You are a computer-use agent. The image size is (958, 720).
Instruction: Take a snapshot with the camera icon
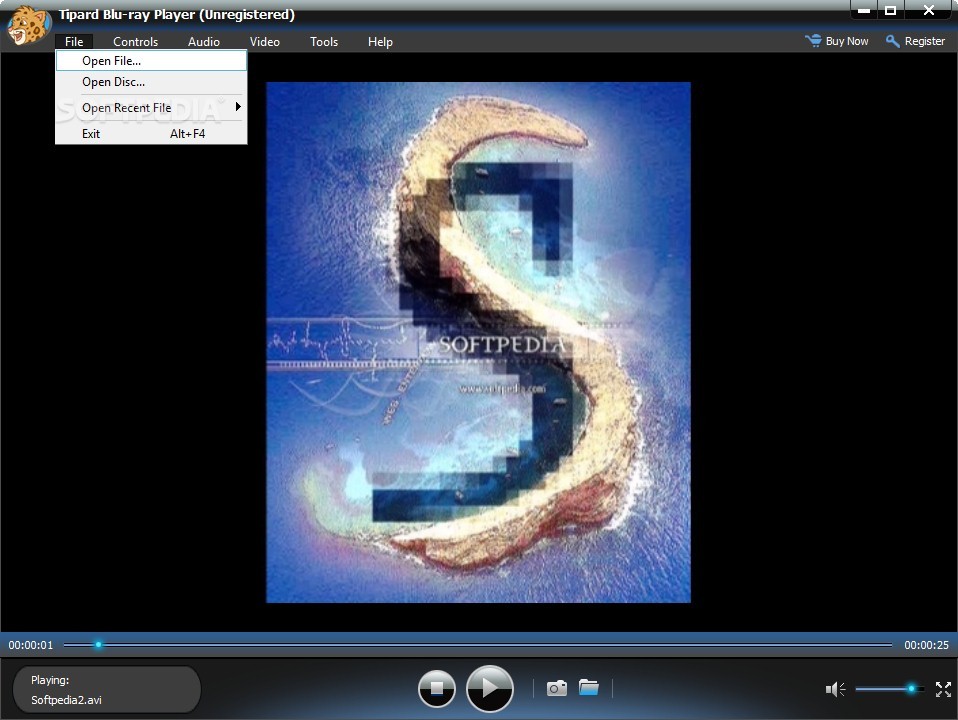click(x=557, y=688)
